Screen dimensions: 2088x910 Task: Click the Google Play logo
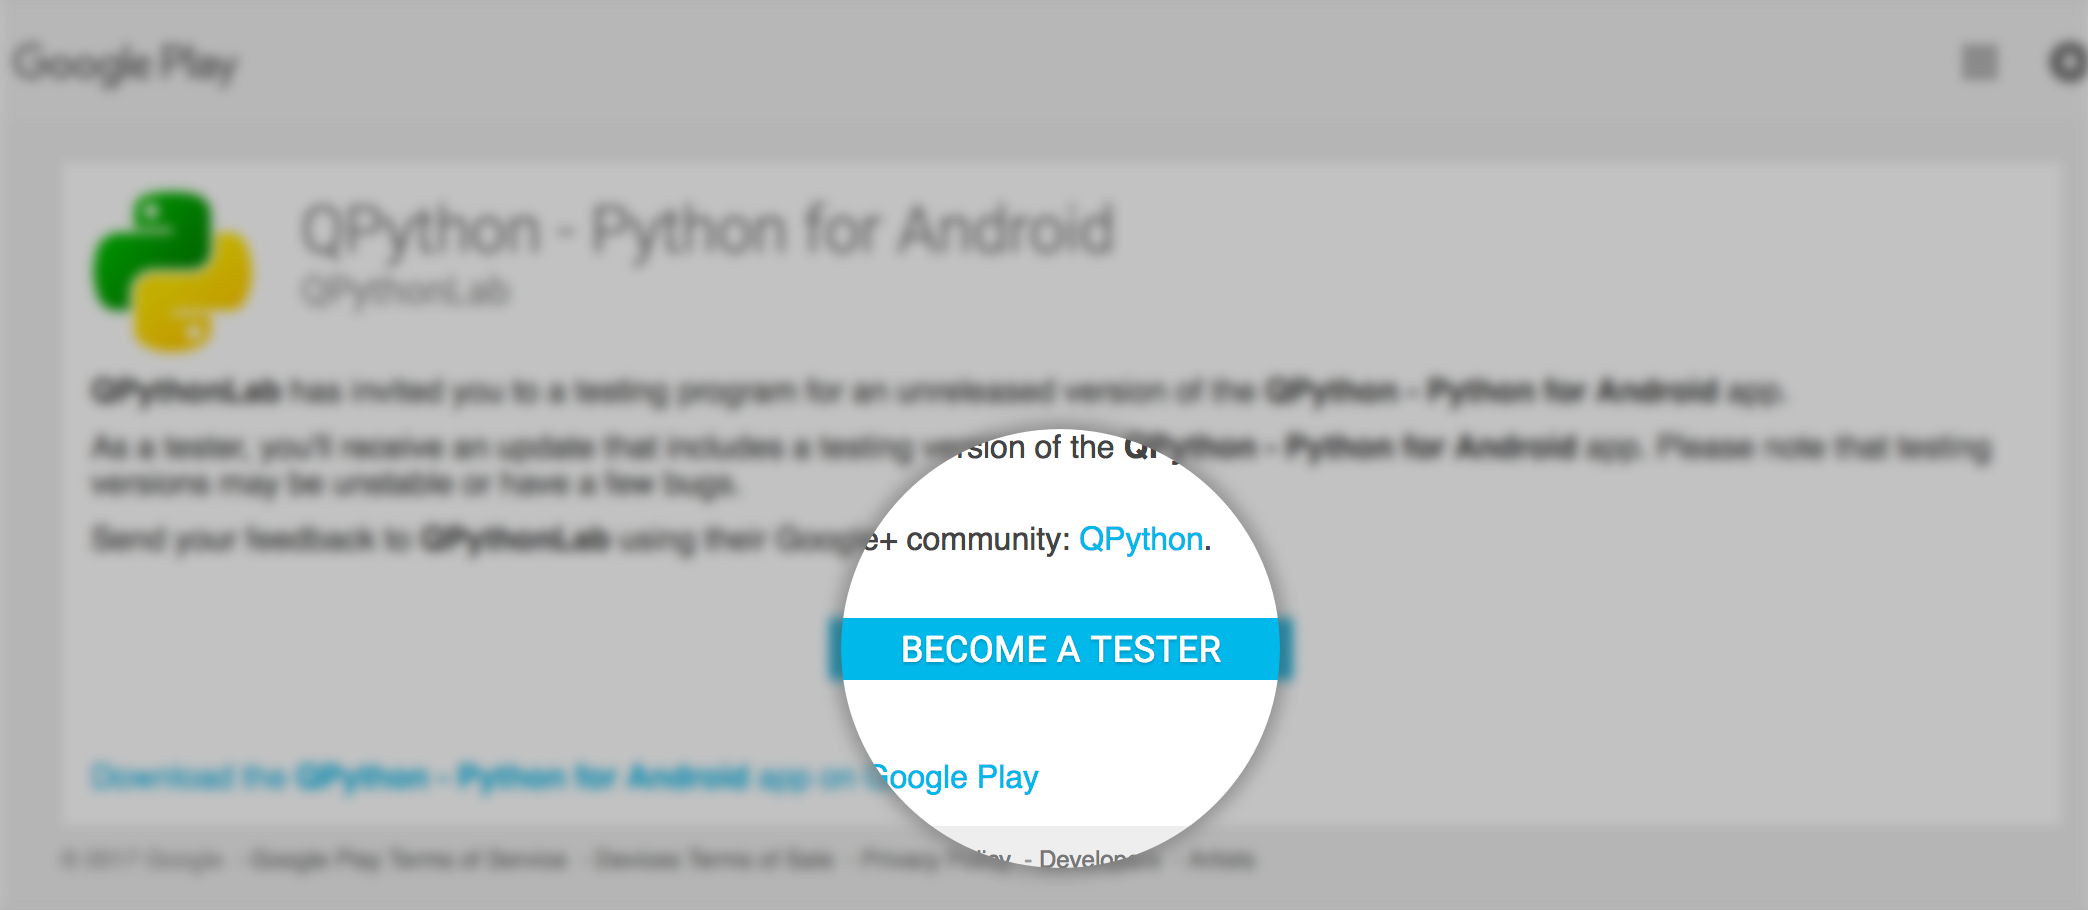[x=126, y=64]
